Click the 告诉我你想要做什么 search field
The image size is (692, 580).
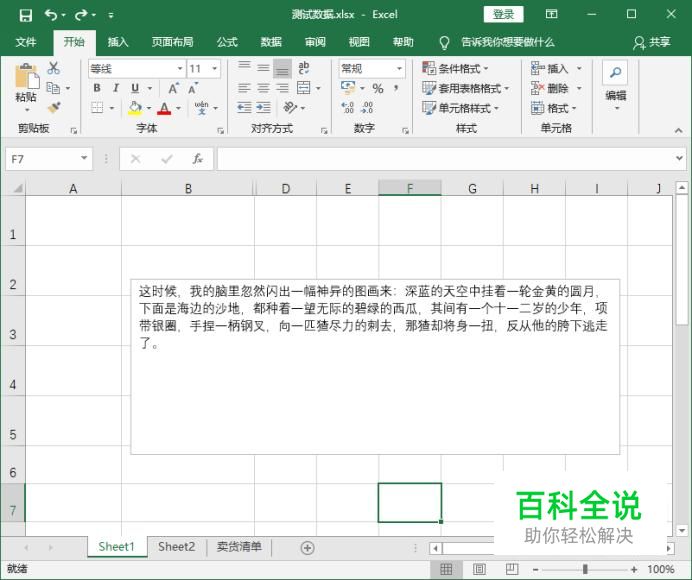pyautogui.click(x=508, y=42)
